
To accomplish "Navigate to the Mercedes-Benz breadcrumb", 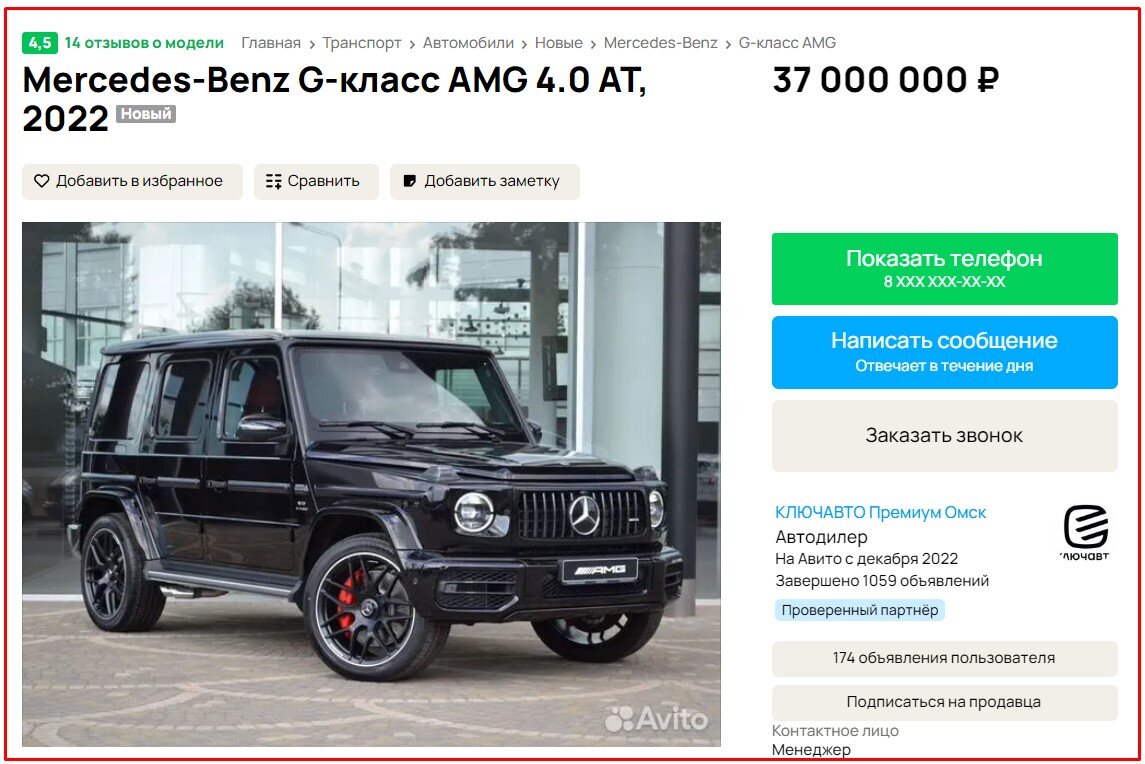I will pos(660,43).
